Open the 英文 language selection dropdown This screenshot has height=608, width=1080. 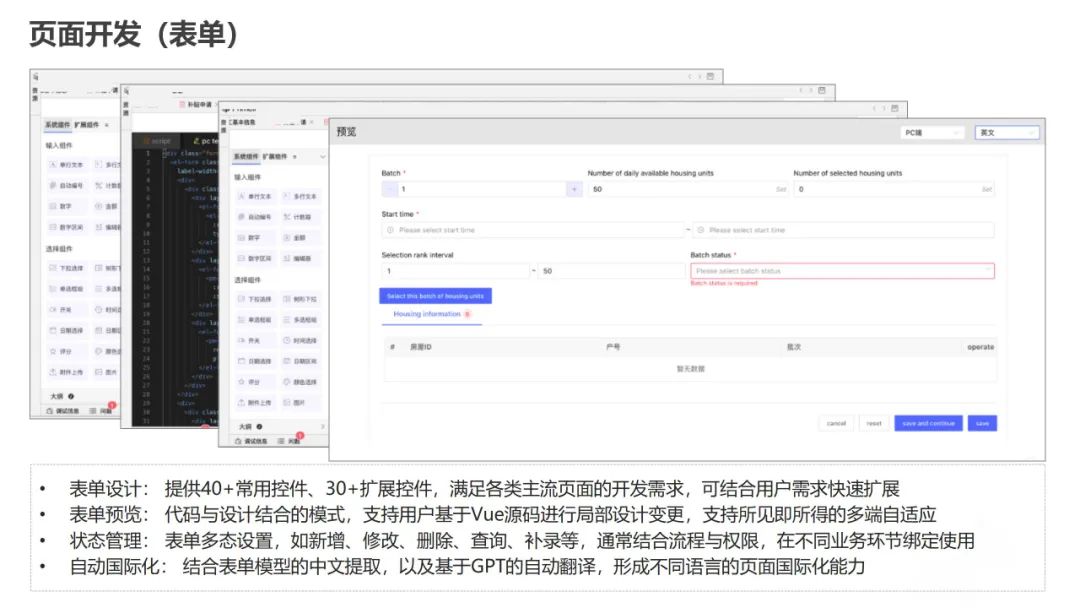click(x=1007, y=132)
